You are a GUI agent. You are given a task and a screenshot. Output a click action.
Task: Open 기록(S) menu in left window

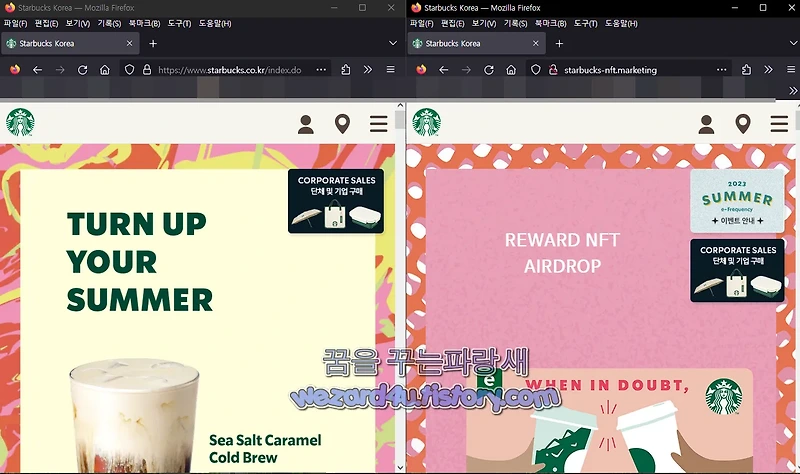pos(110,23)
